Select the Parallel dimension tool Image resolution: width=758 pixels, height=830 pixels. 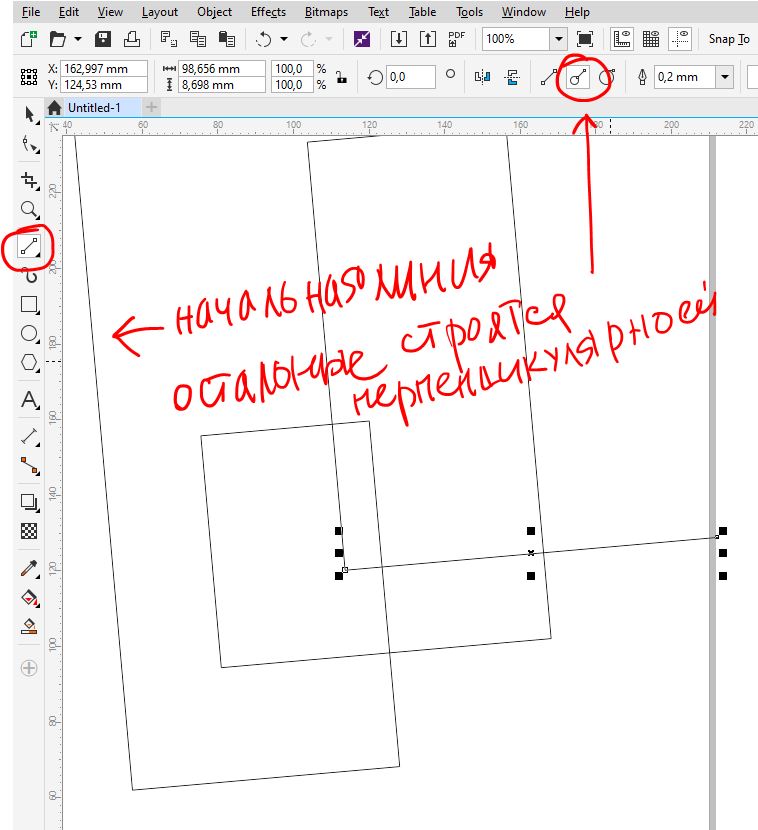coord(29,437)
